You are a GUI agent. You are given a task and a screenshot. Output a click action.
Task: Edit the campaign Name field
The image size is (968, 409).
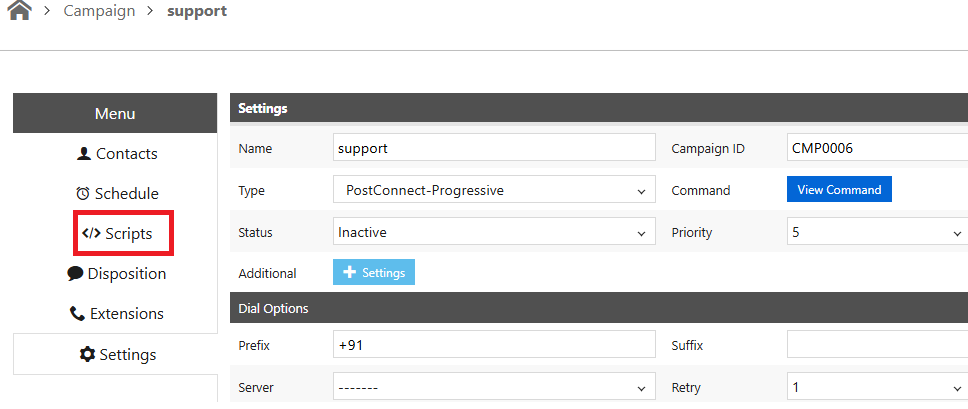[x=494, y=149]
